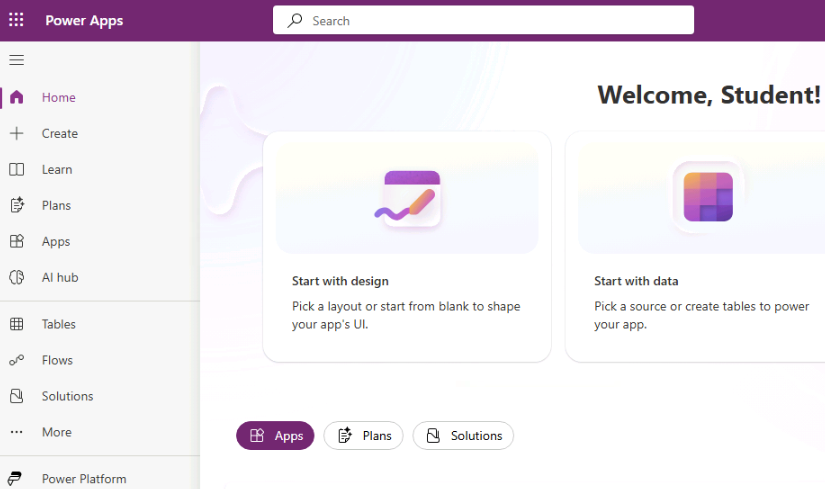The image size is (825, 489).
Task: Choose the Start with design card title
Action: pos(340,281)
